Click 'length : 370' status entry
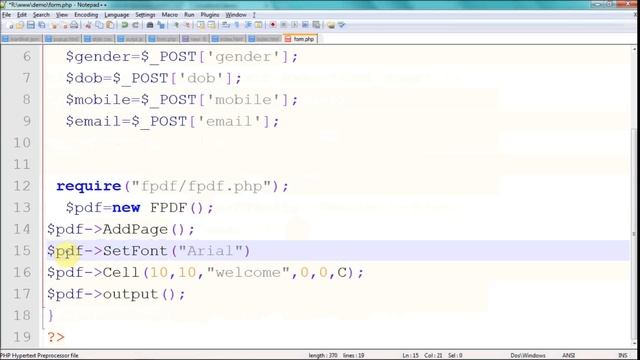 (x=323, y=356)
